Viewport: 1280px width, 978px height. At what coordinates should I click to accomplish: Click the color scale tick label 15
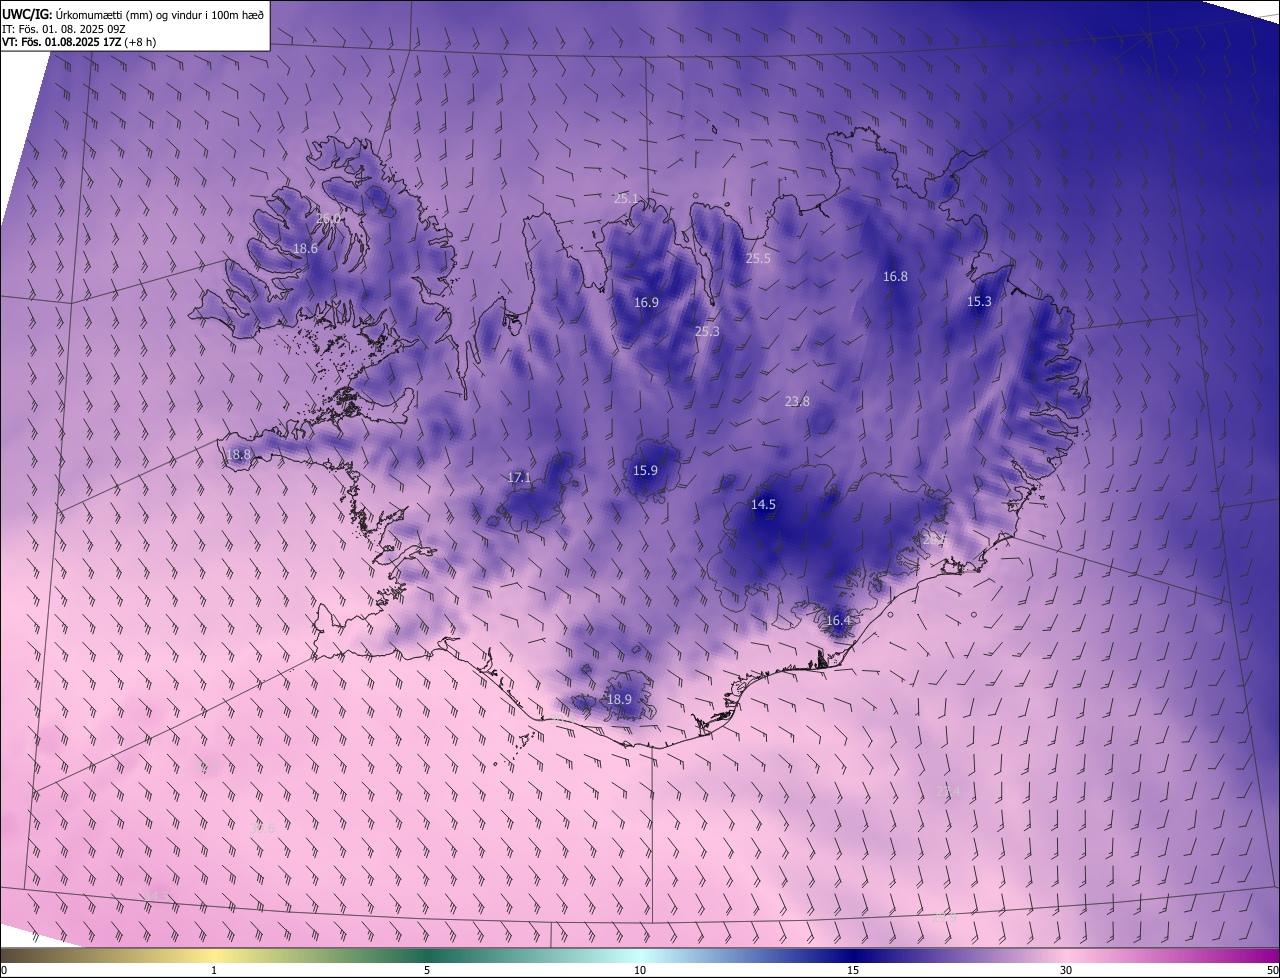853,970
